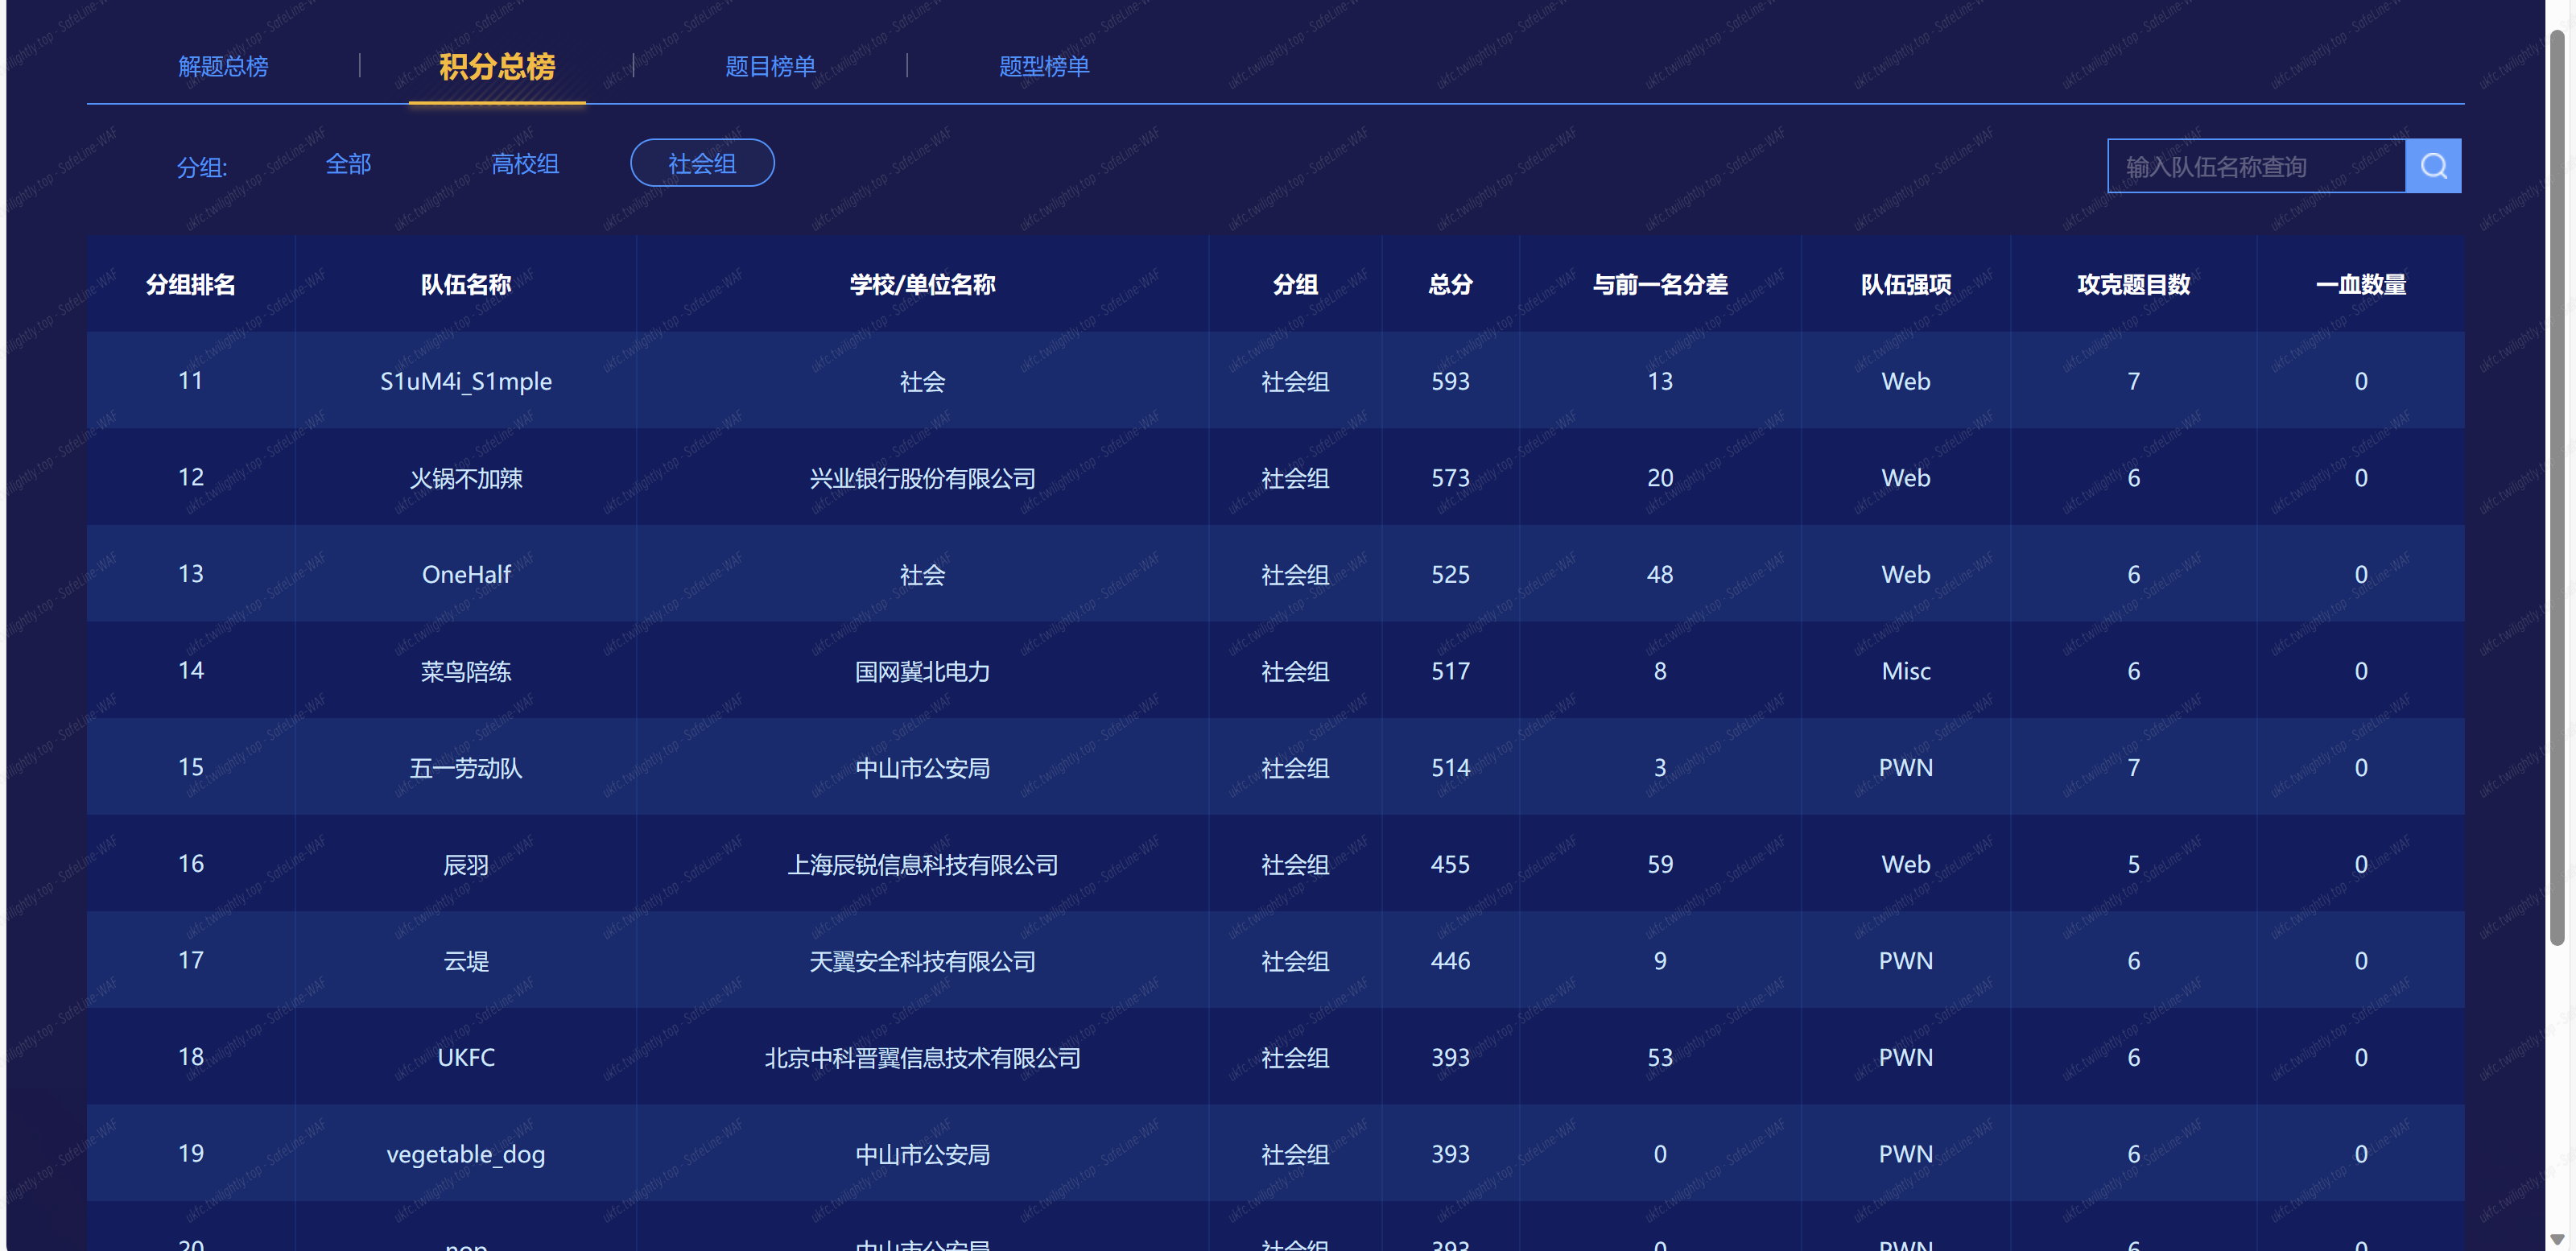This screenshot has width=2576, height=1251.
Task: Select the UKFC team row
Action: coord(465,1057)
